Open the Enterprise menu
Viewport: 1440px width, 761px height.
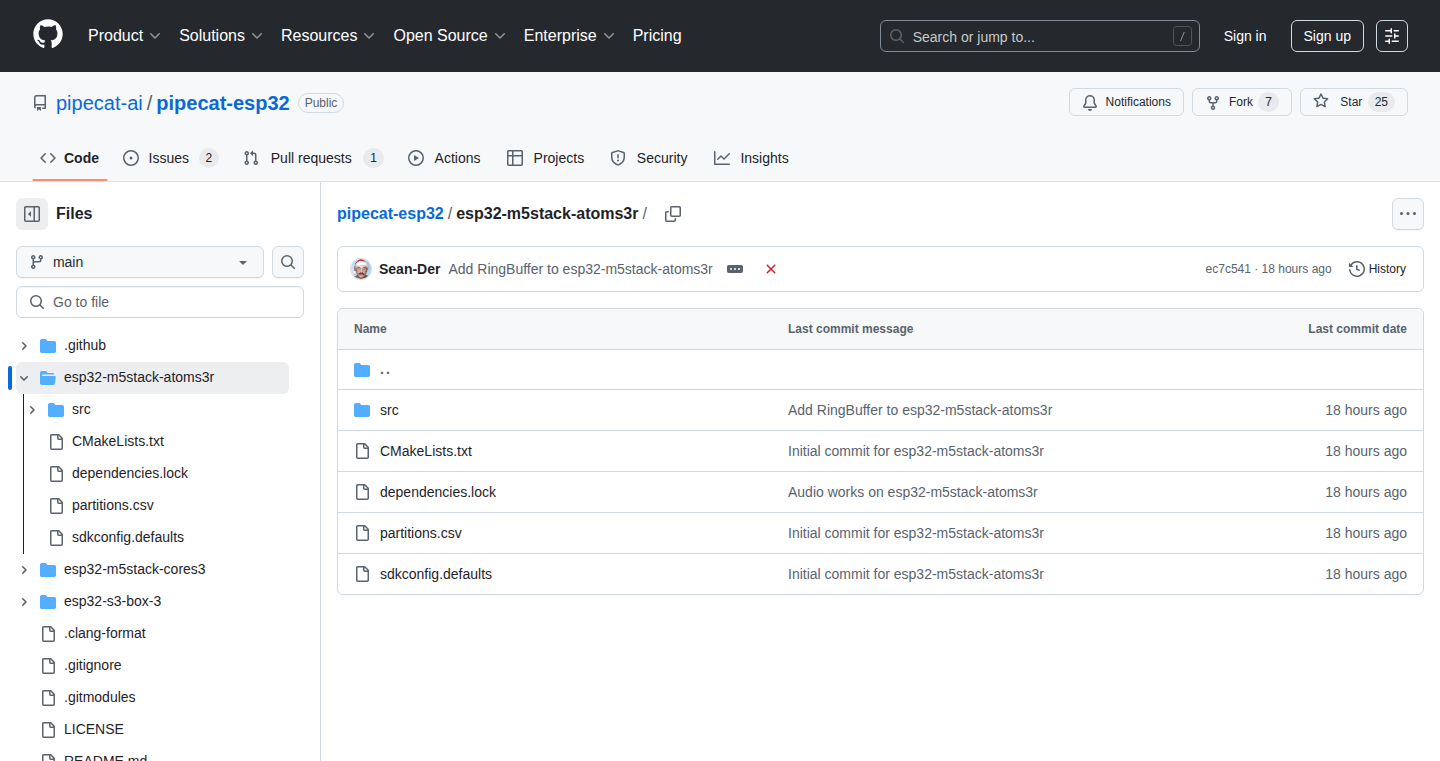coord(569,36)
